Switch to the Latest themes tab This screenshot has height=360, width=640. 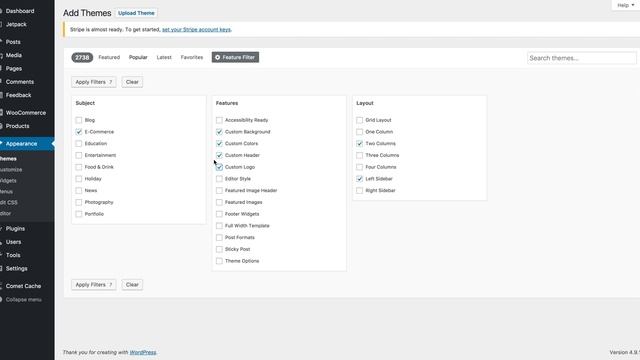click(164, 58)
